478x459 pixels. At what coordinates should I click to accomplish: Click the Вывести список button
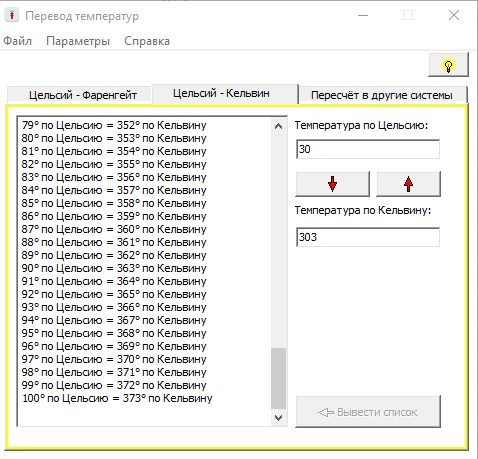point(368,412)
